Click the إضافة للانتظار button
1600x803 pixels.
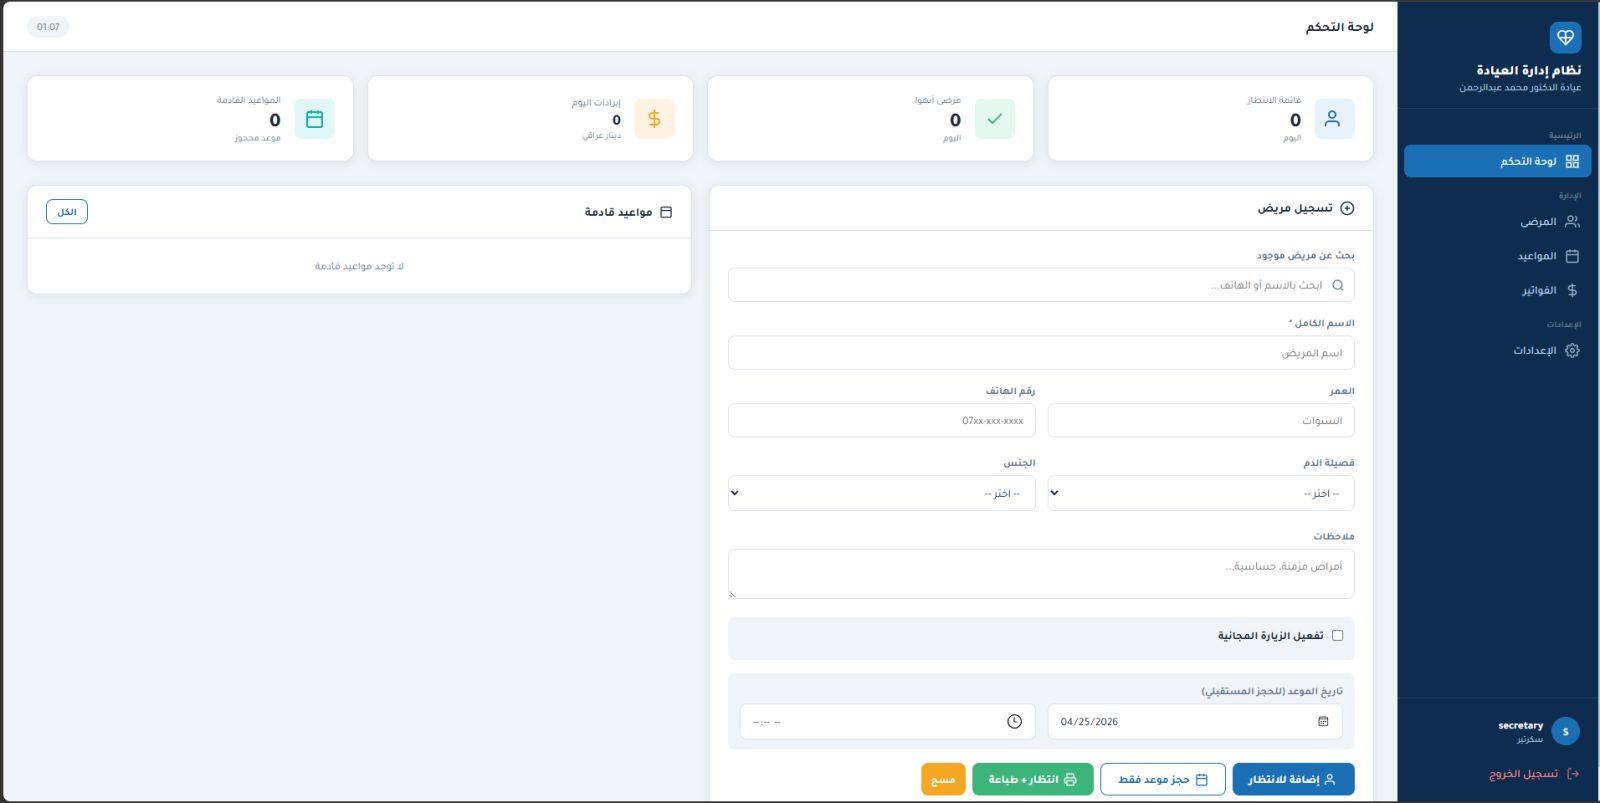click(x=1293, y=779)
